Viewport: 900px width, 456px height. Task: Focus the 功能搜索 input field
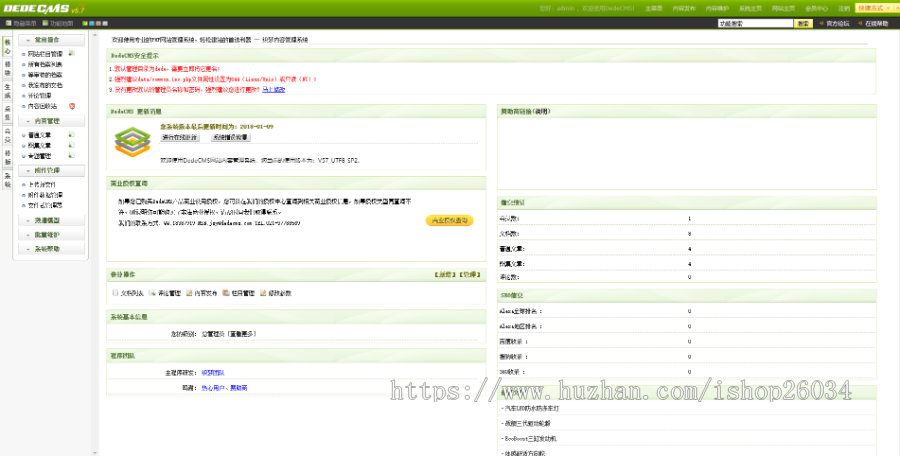tap(755, 24)
